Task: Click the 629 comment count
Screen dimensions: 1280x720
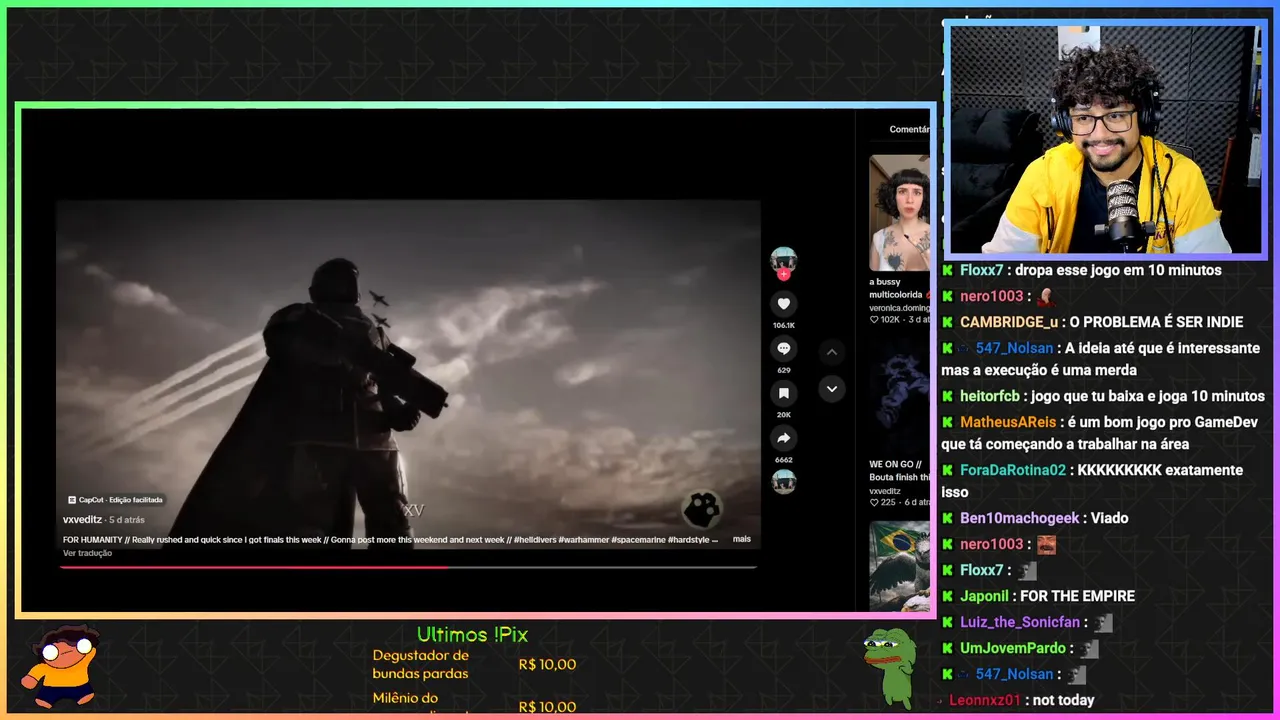Action: tap(784, 370)
